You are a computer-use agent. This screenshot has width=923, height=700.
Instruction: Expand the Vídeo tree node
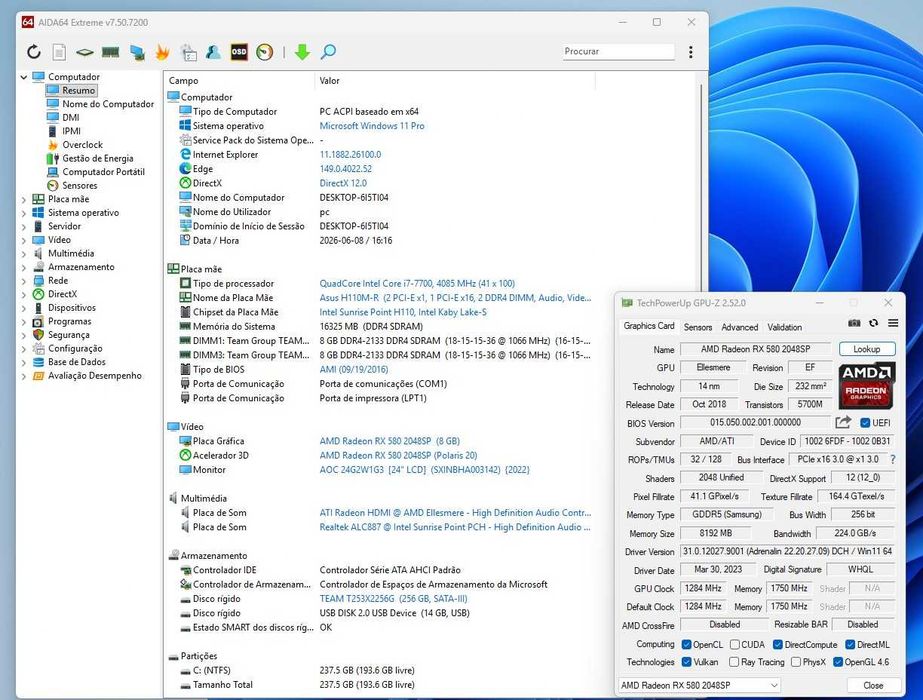coord(24,240)
